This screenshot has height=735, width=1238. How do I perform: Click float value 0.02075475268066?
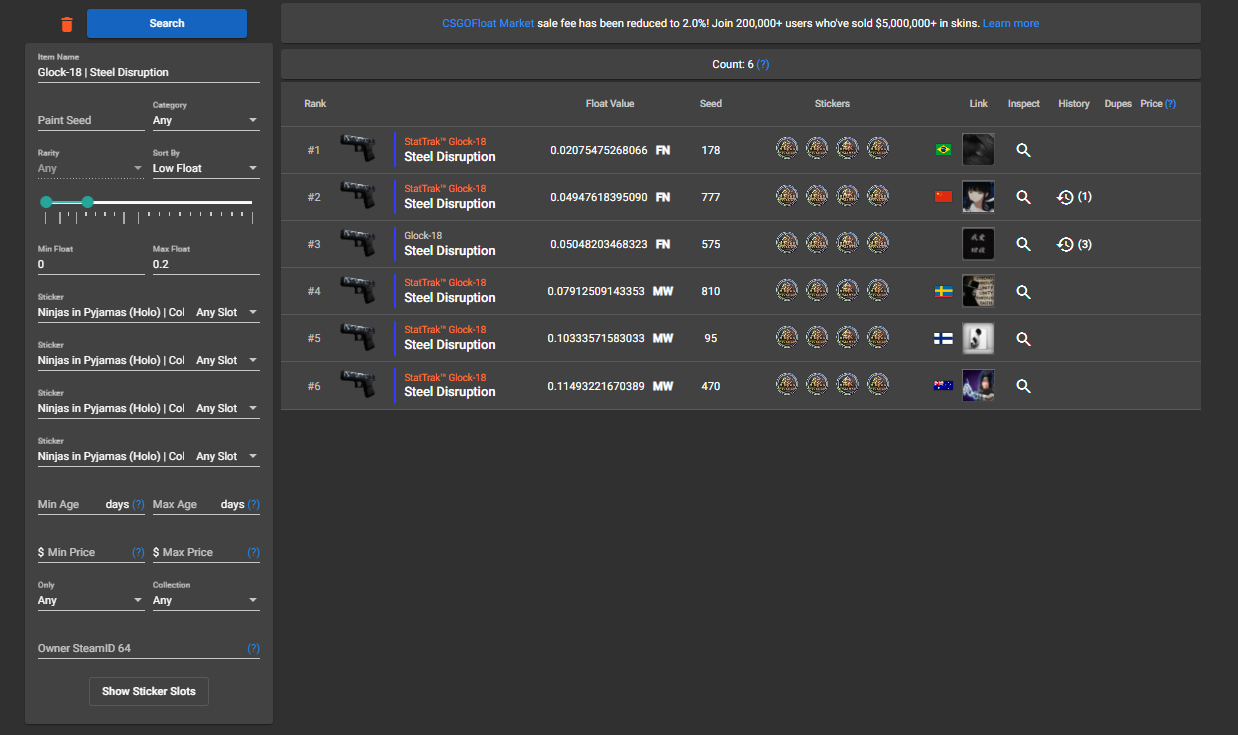599,150
